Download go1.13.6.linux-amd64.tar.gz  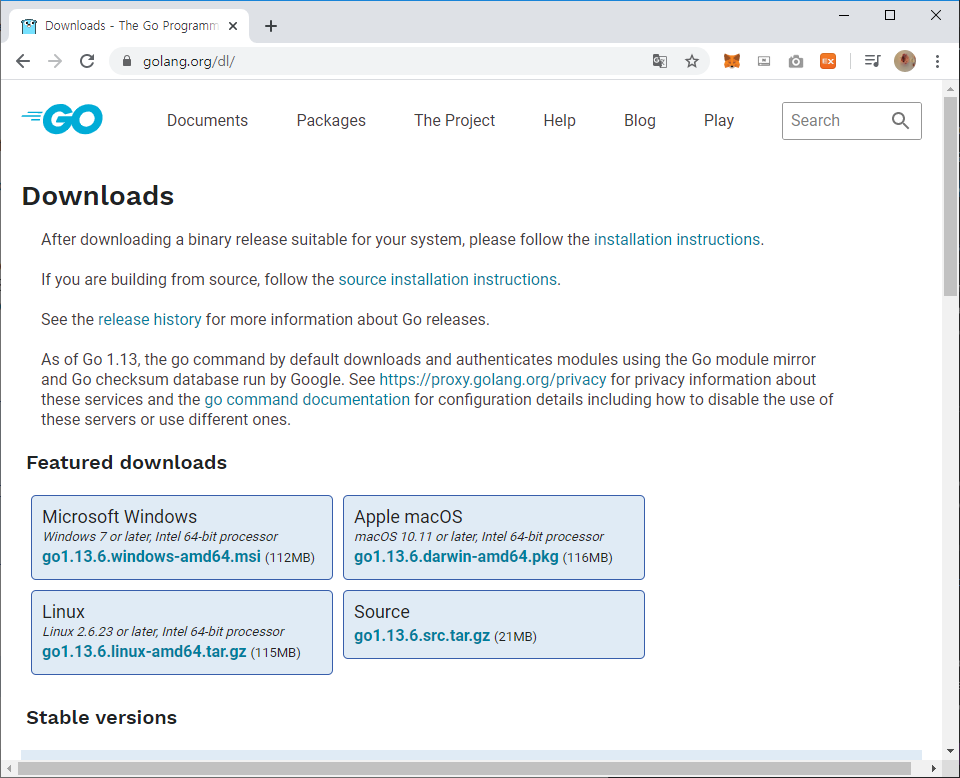(144, 651)
